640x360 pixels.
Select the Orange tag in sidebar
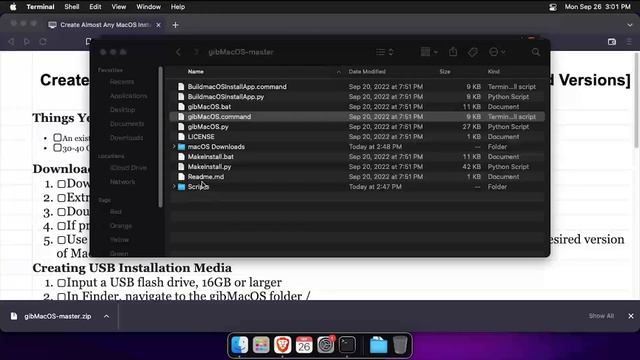[121, 226]
